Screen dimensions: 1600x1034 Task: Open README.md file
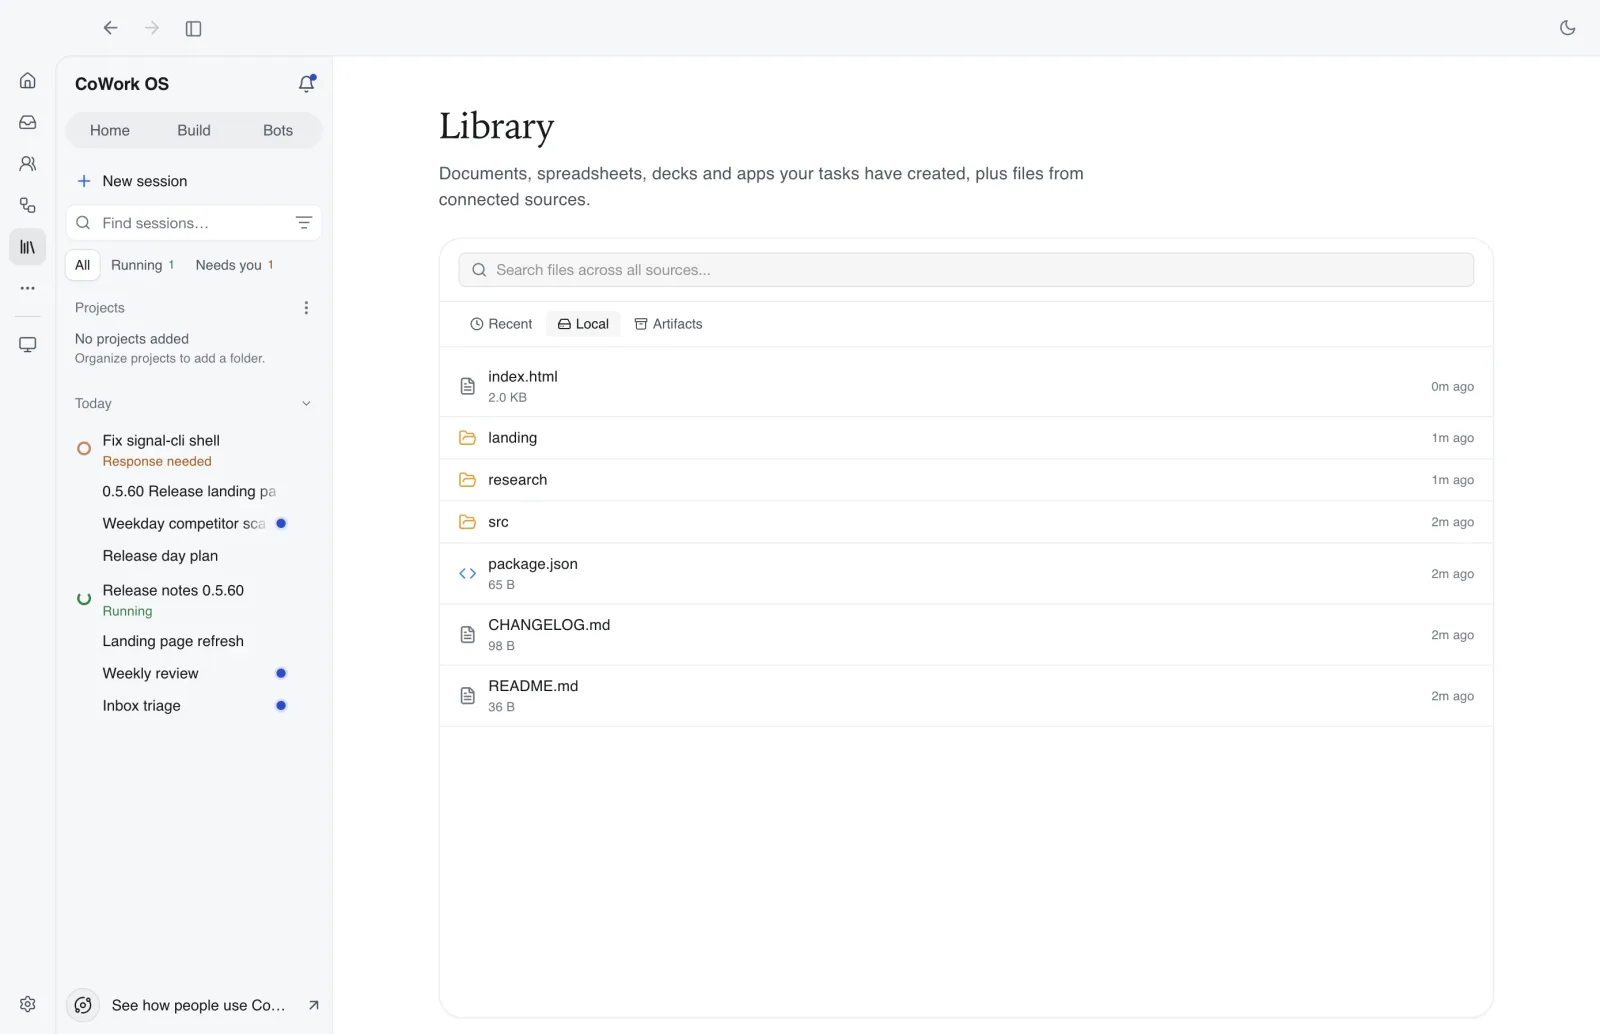(966, 696)
